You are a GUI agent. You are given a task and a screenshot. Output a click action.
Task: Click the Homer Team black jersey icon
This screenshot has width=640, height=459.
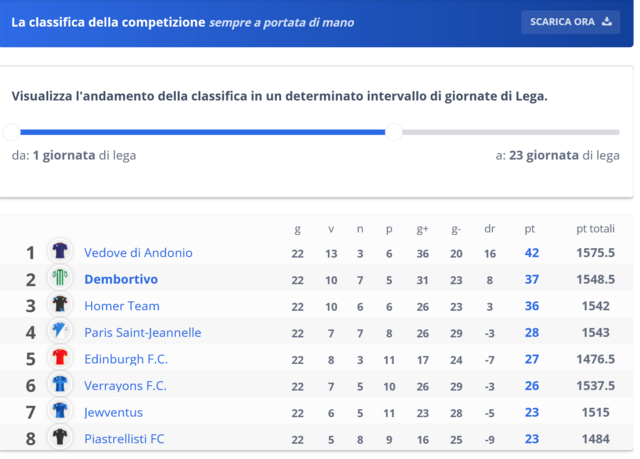tap(60, 304)
